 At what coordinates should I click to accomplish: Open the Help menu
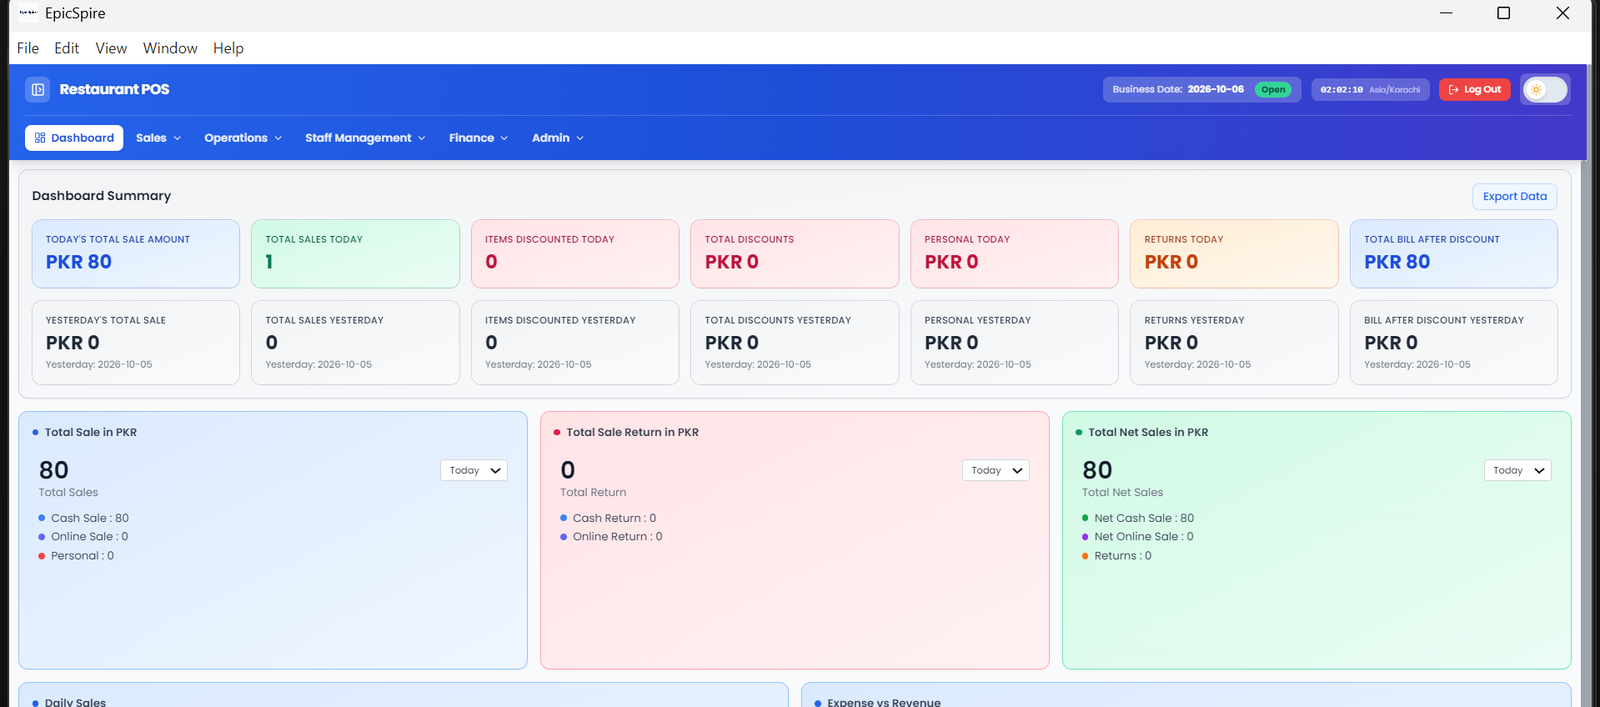coord(228,48)
